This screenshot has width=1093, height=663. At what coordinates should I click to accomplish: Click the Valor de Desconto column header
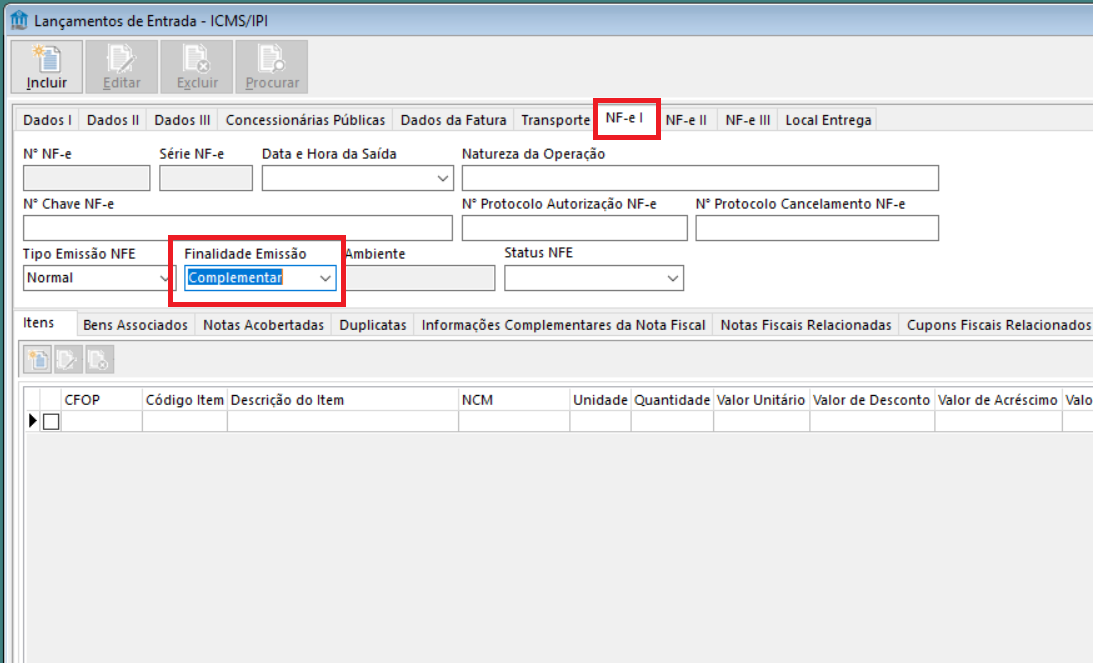871,400
